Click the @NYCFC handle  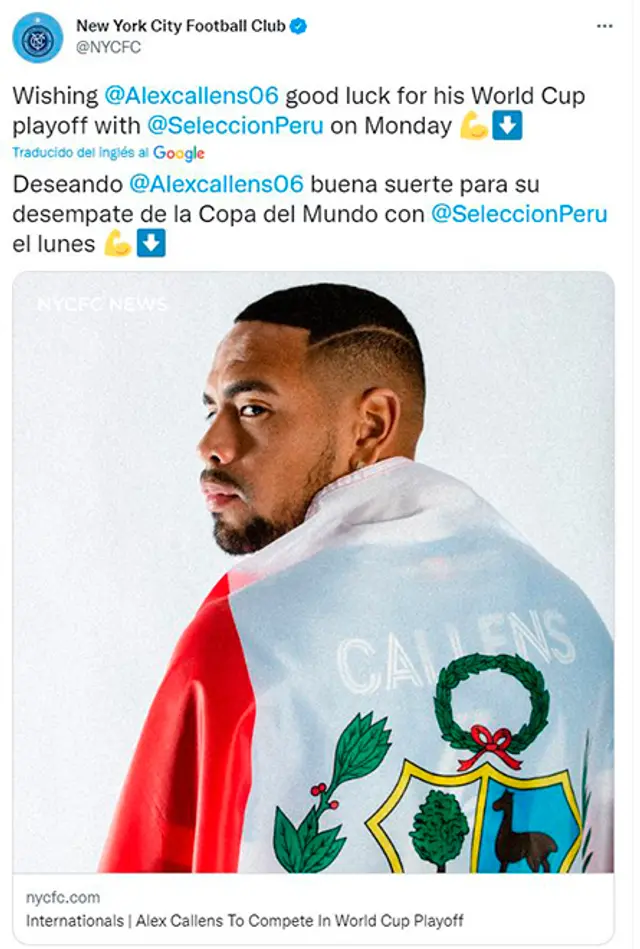tap(108, 47)
